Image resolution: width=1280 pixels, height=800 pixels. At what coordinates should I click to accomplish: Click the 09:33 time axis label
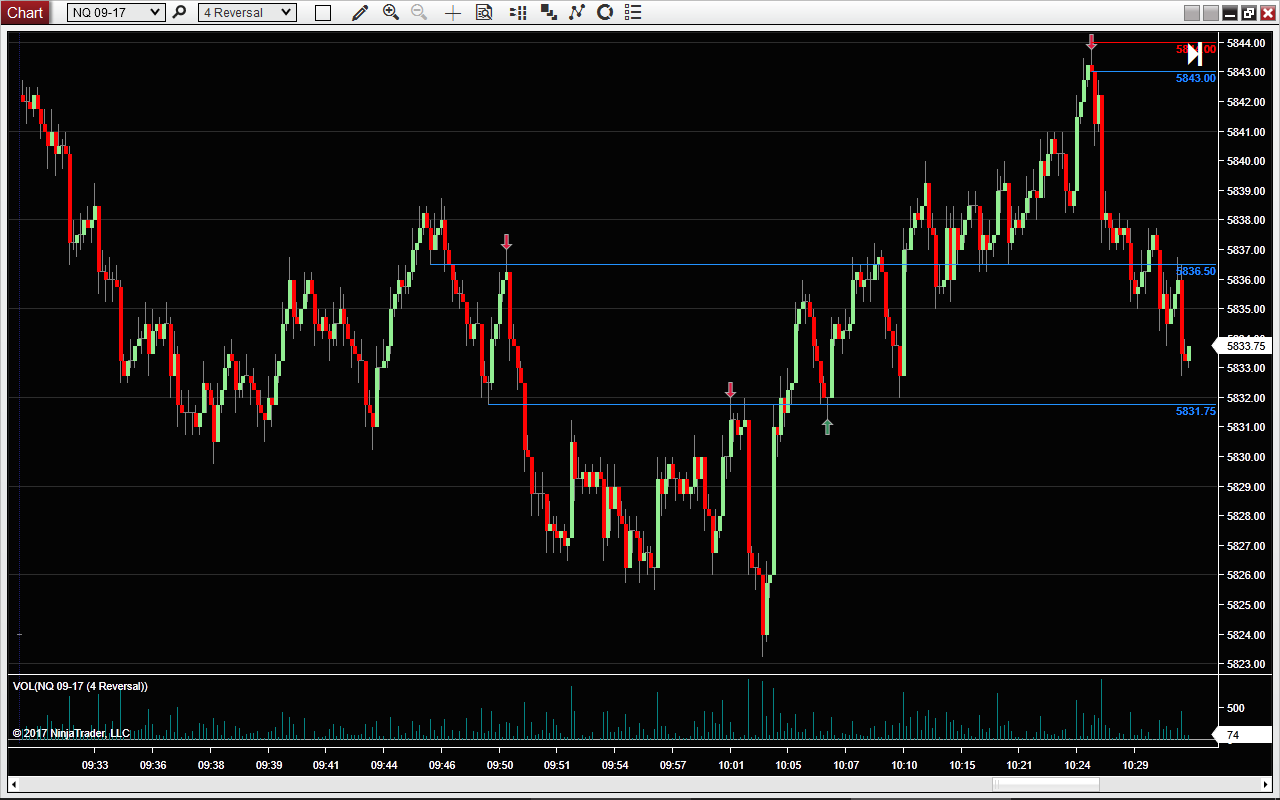tap(95, 765)
